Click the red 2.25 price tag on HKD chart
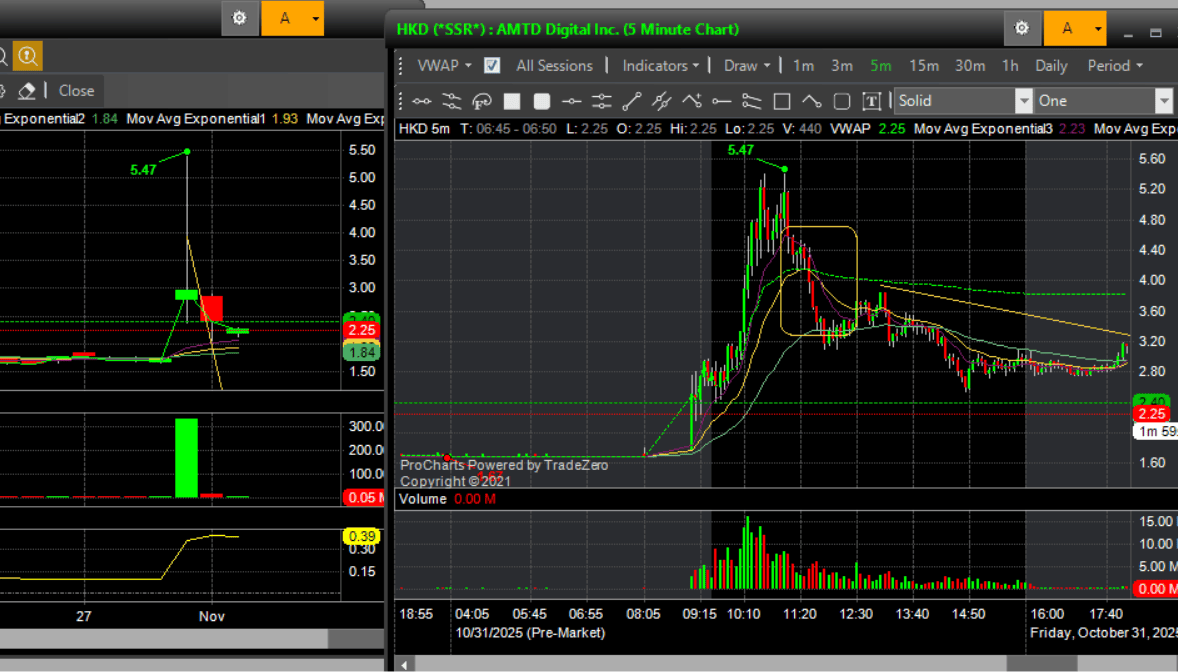 (x=1151, y=414)
